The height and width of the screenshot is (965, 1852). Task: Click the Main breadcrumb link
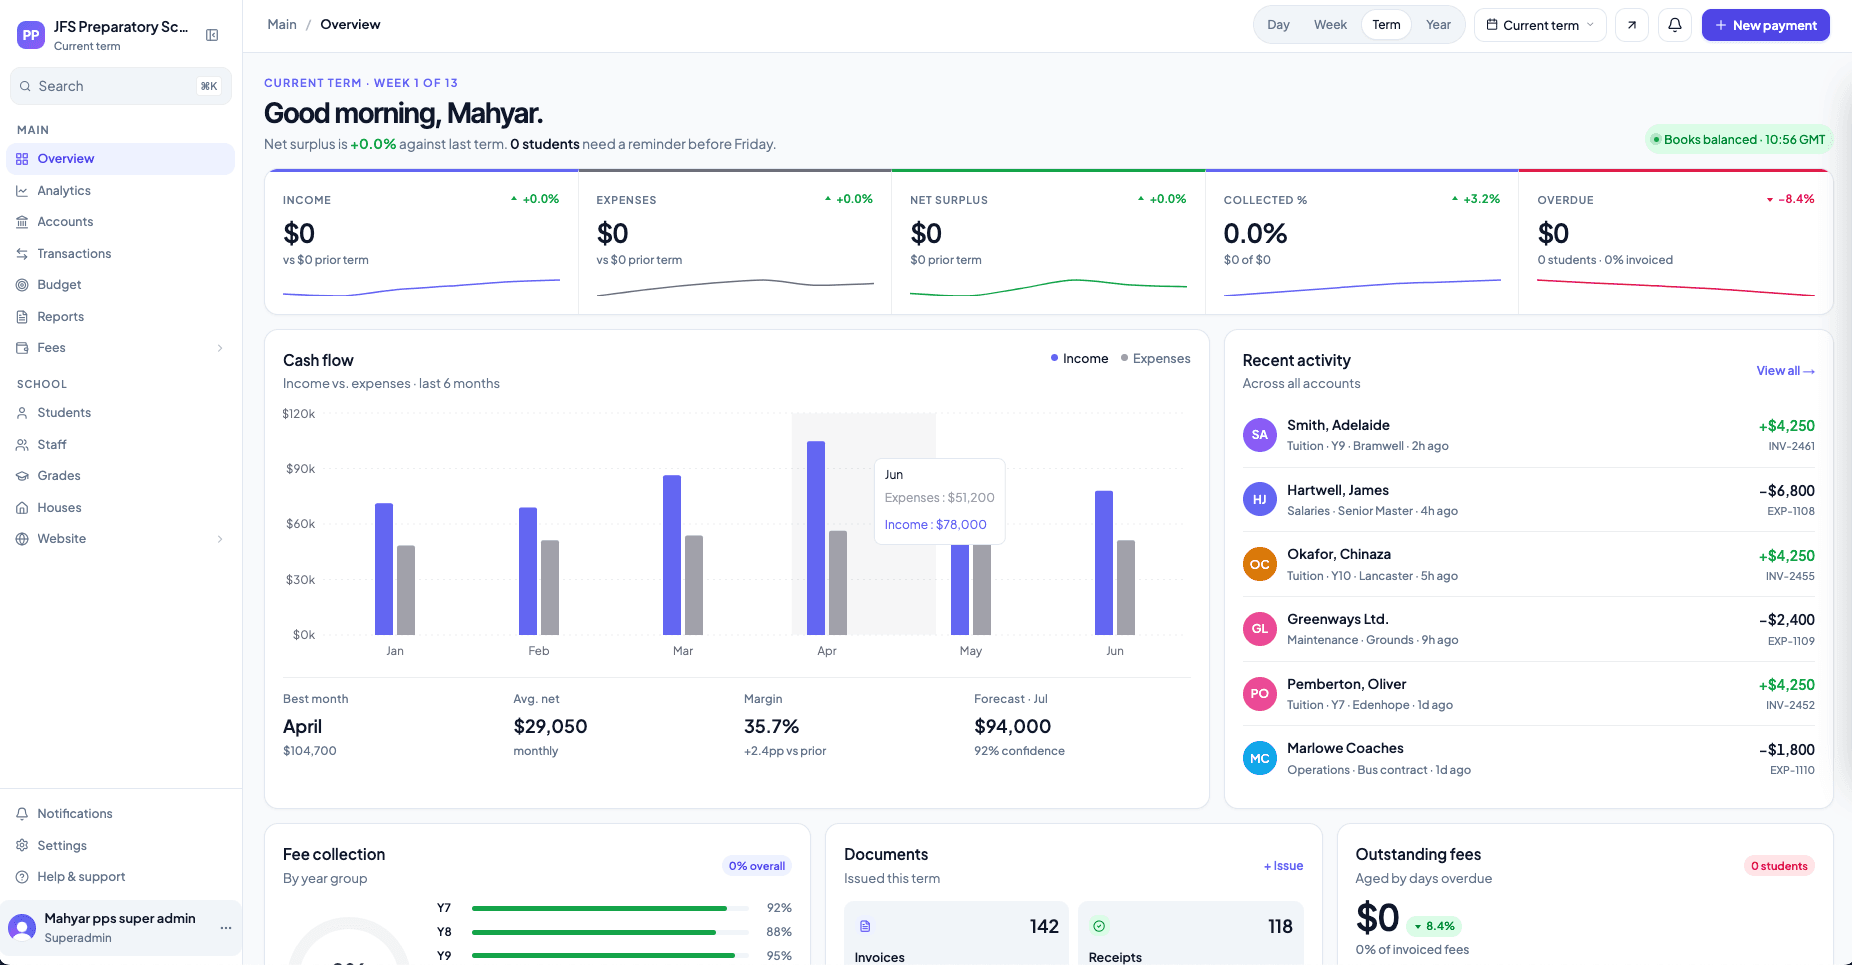[282, 25]
